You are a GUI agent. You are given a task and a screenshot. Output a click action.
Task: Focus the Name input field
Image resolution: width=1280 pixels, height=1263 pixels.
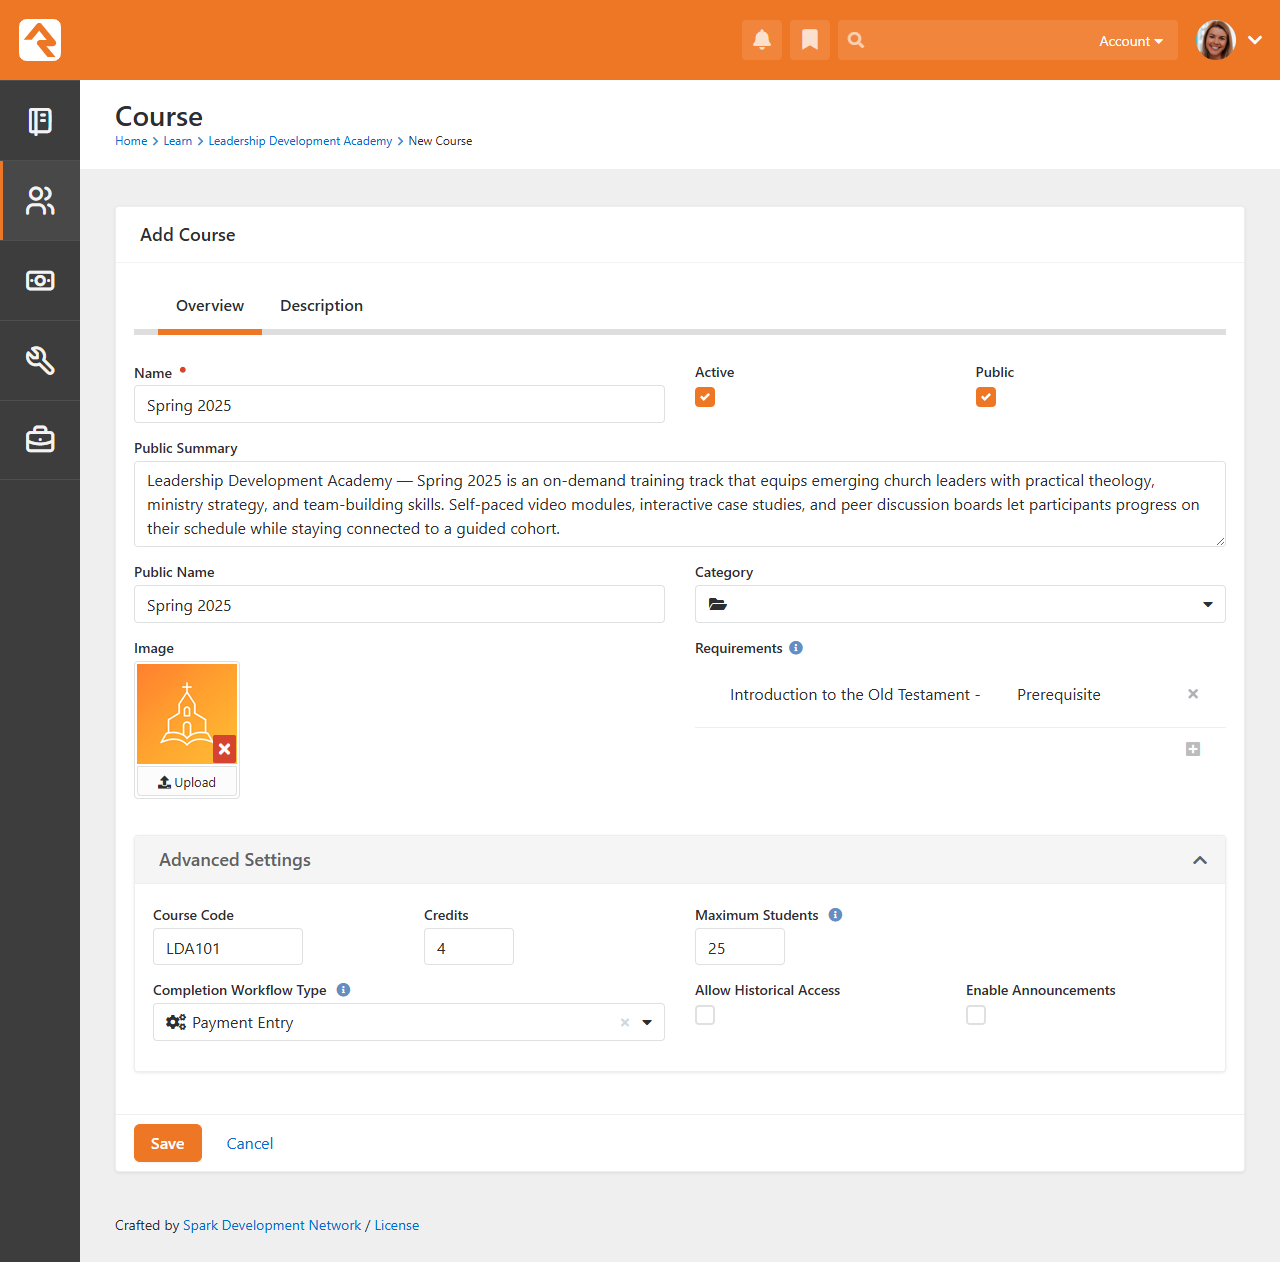pos(399,404)
